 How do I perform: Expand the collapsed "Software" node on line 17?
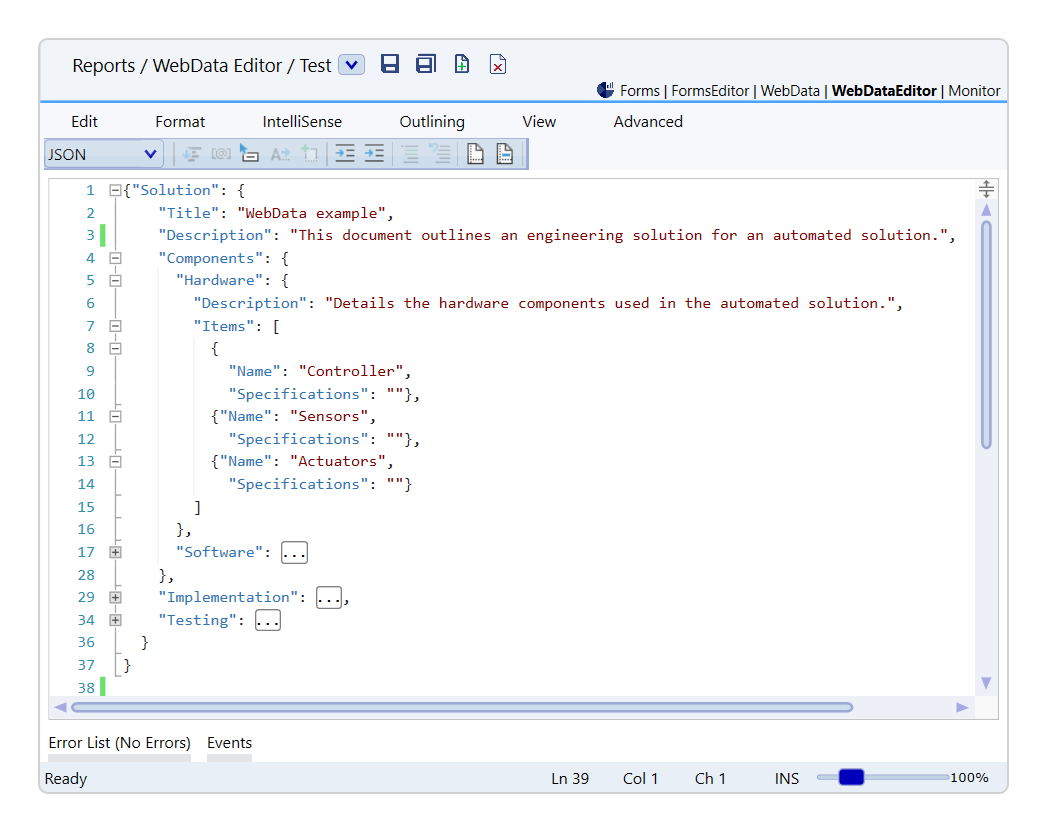tap(115, 552)
